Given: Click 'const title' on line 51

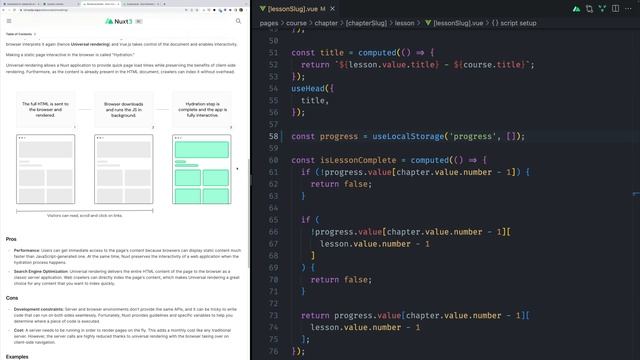Looking at the screenshot, I should pos(318,53).
